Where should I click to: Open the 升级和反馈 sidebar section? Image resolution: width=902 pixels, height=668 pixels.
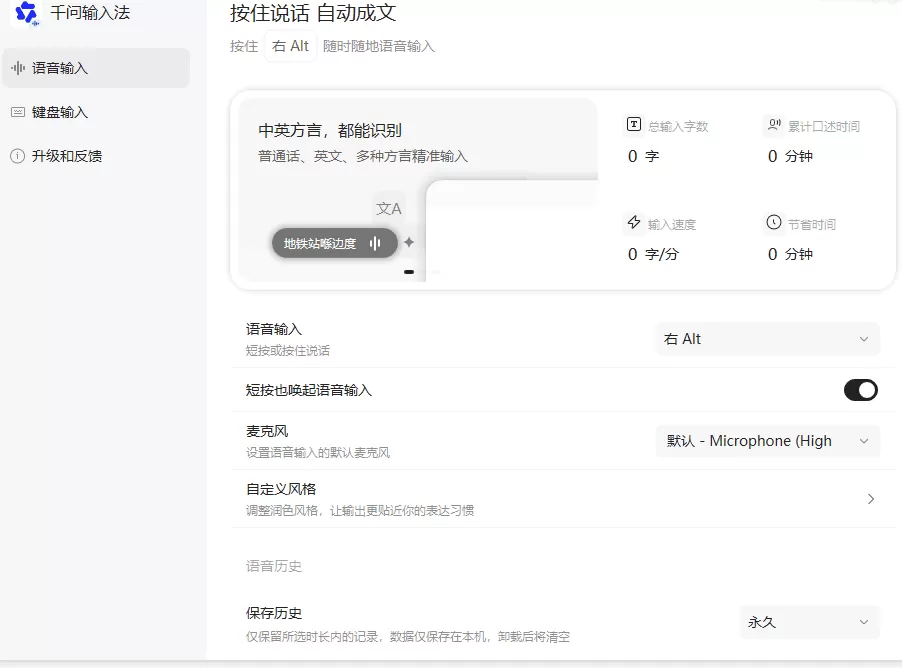coord(96,156)
